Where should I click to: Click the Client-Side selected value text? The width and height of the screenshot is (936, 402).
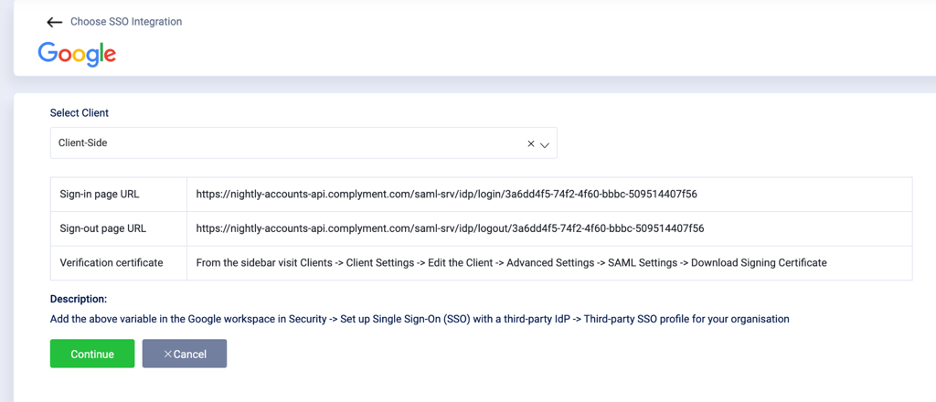[83, 143]
